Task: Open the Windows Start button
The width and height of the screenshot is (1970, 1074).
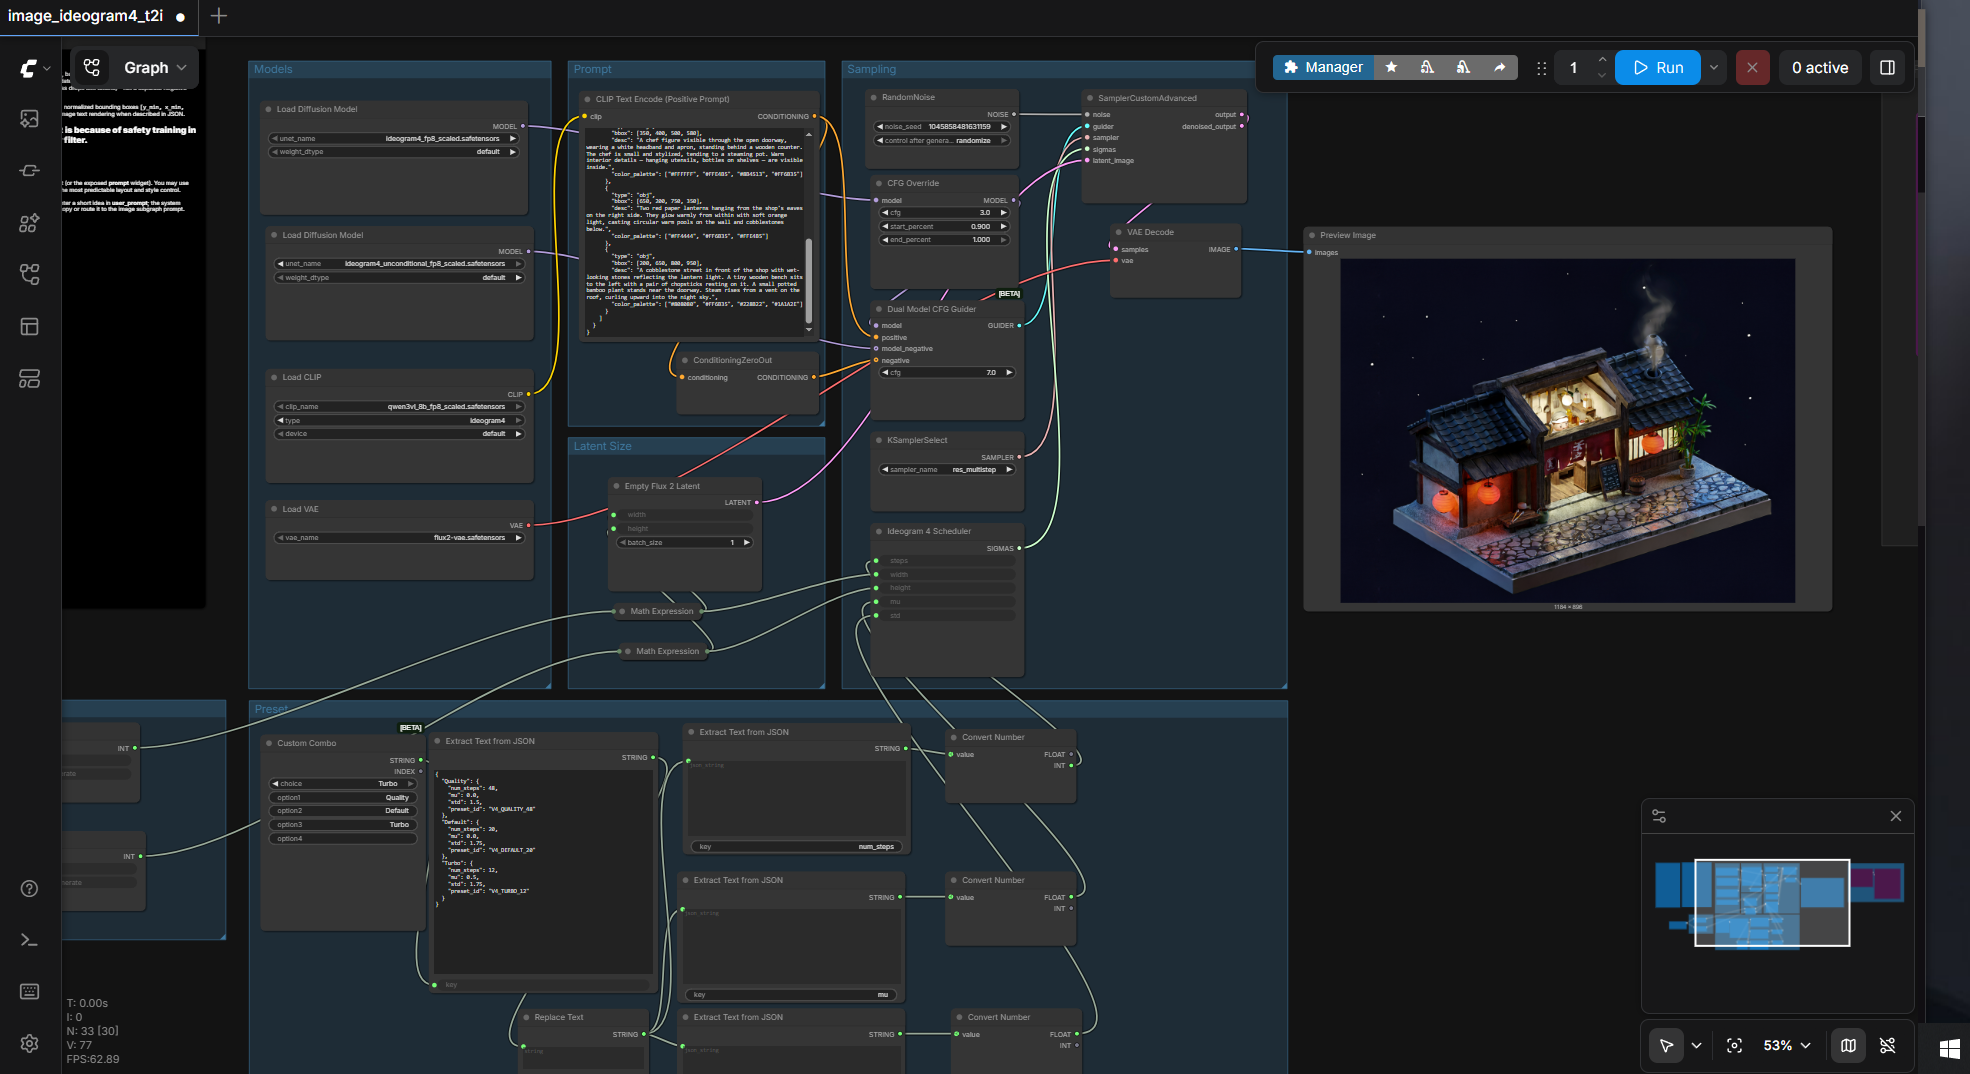Action: [1949, 1048]
